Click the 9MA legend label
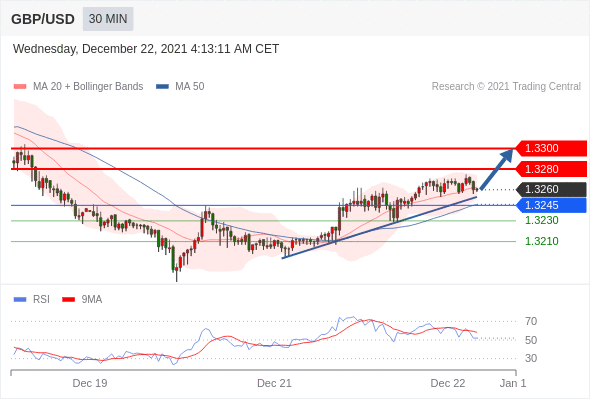This screenshot has width=590, height=400. click(x=92, y=300)
